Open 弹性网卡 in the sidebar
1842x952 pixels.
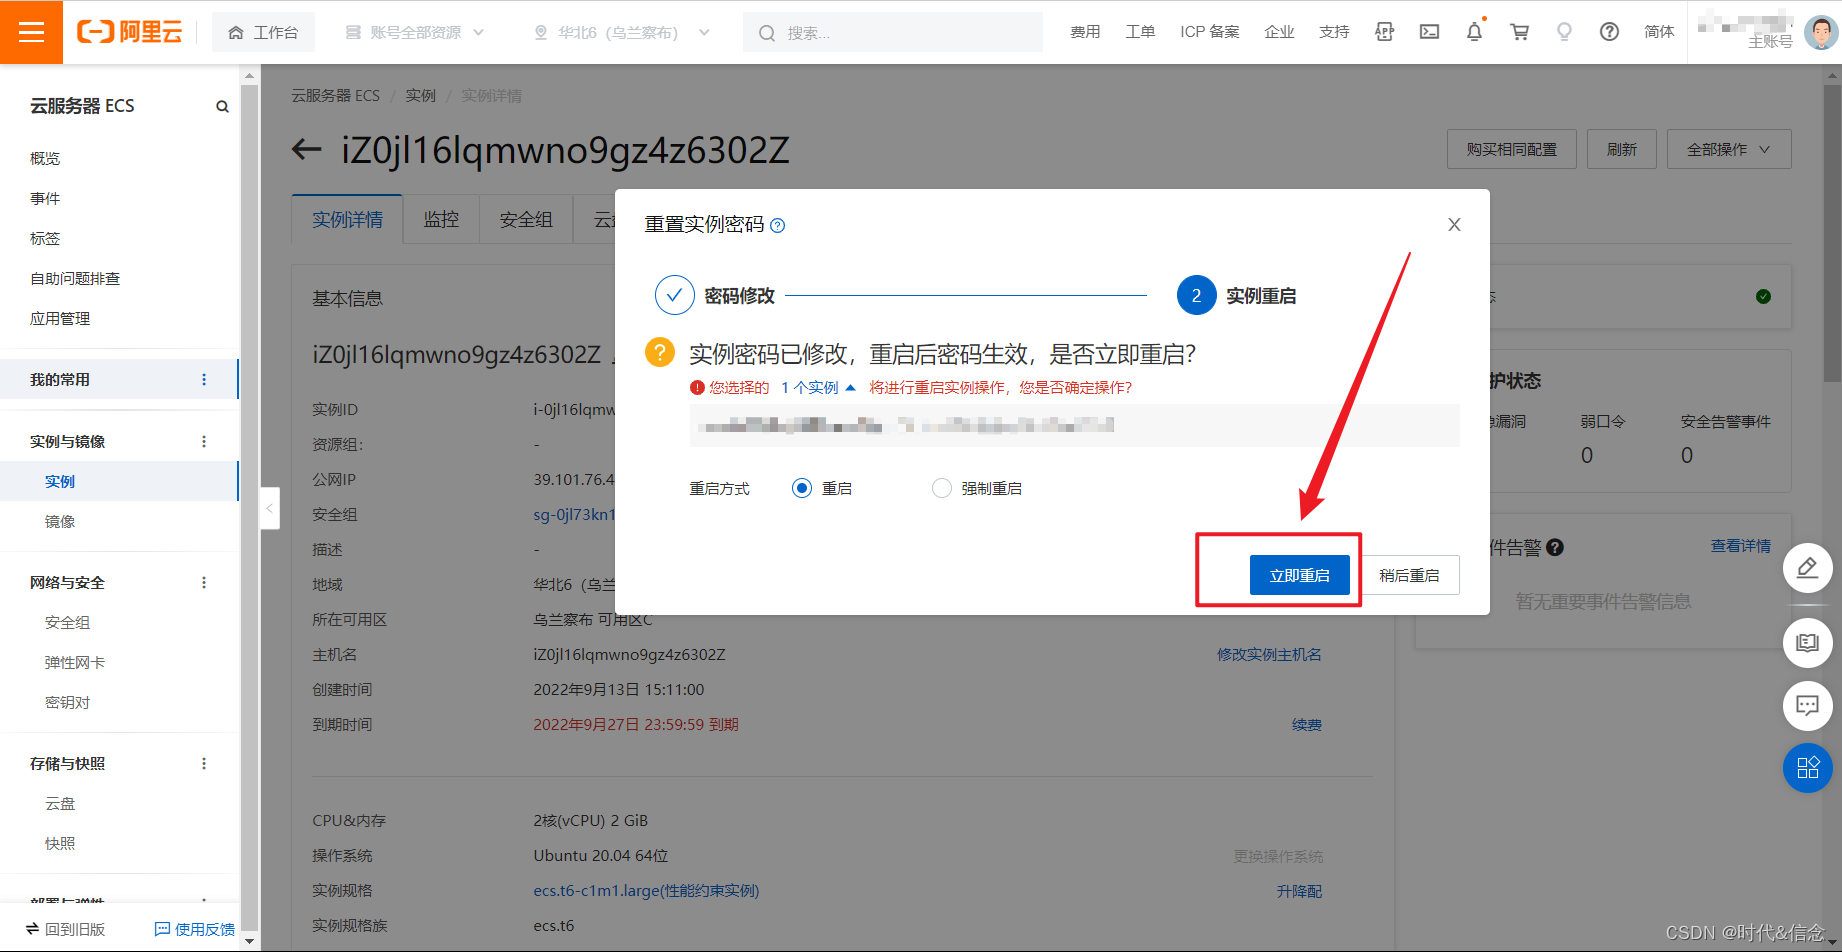75,663
